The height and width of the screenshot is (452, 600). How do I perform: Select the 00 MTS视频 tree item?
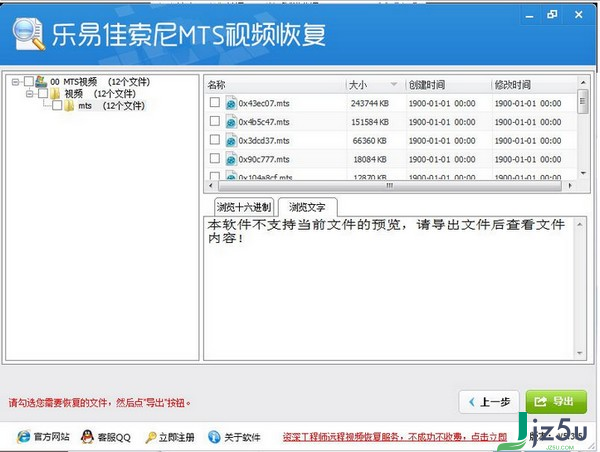(100, 82)
